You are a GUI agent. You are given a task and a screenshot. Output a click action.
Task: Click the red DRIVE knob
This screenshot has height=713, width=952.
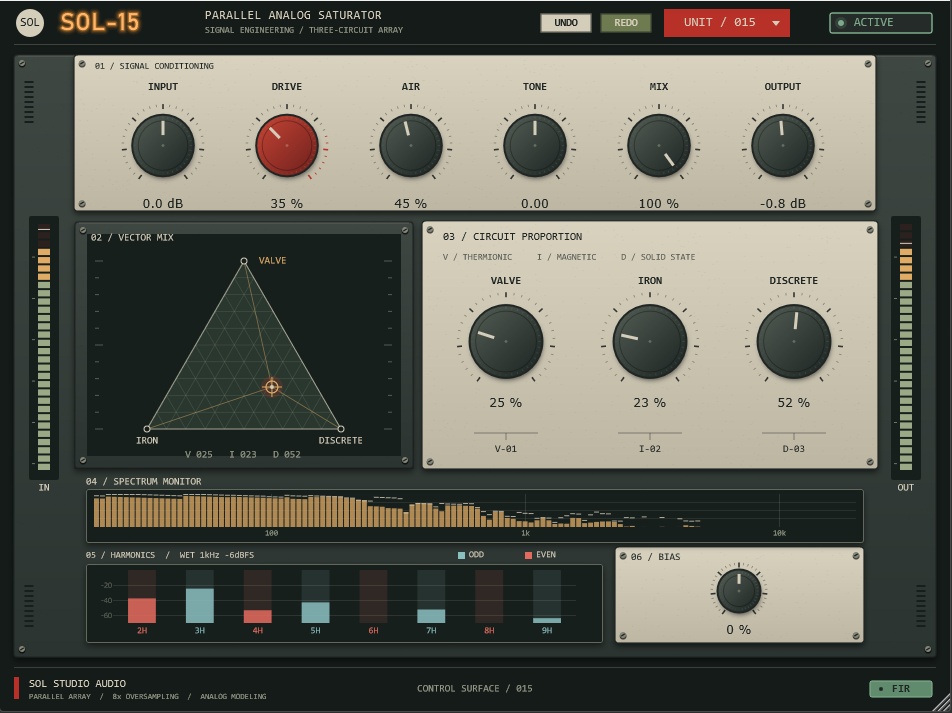287,146
